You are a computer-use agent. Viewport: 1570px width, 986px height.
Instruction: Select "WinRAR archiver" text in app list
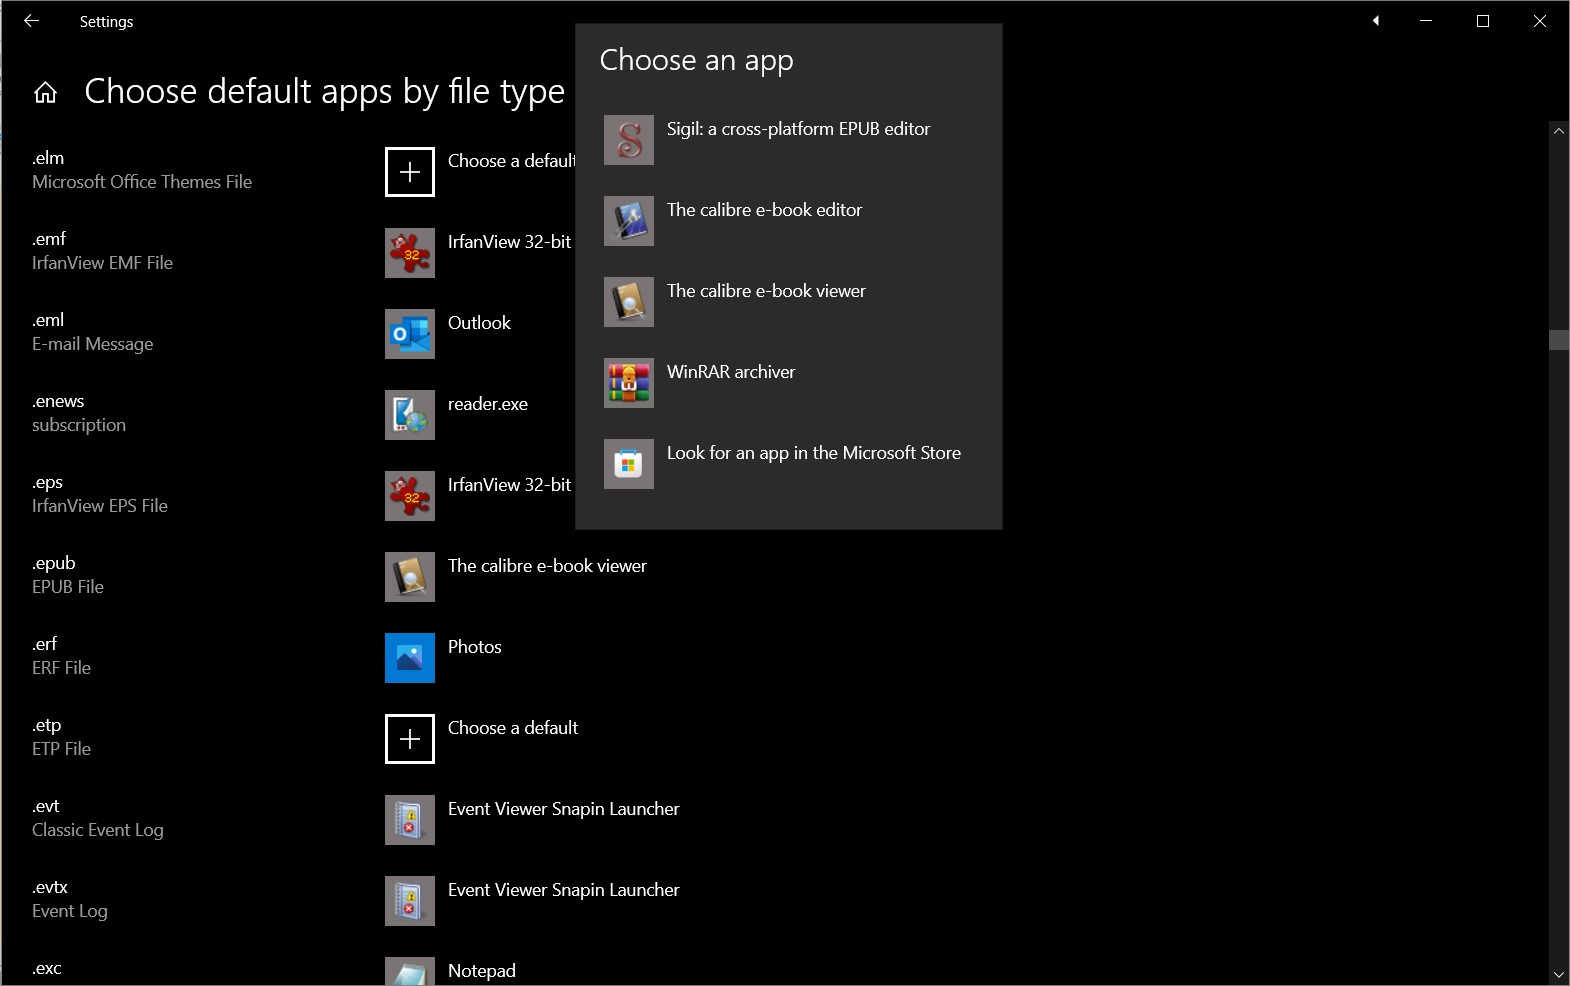[x=731, y=372]
